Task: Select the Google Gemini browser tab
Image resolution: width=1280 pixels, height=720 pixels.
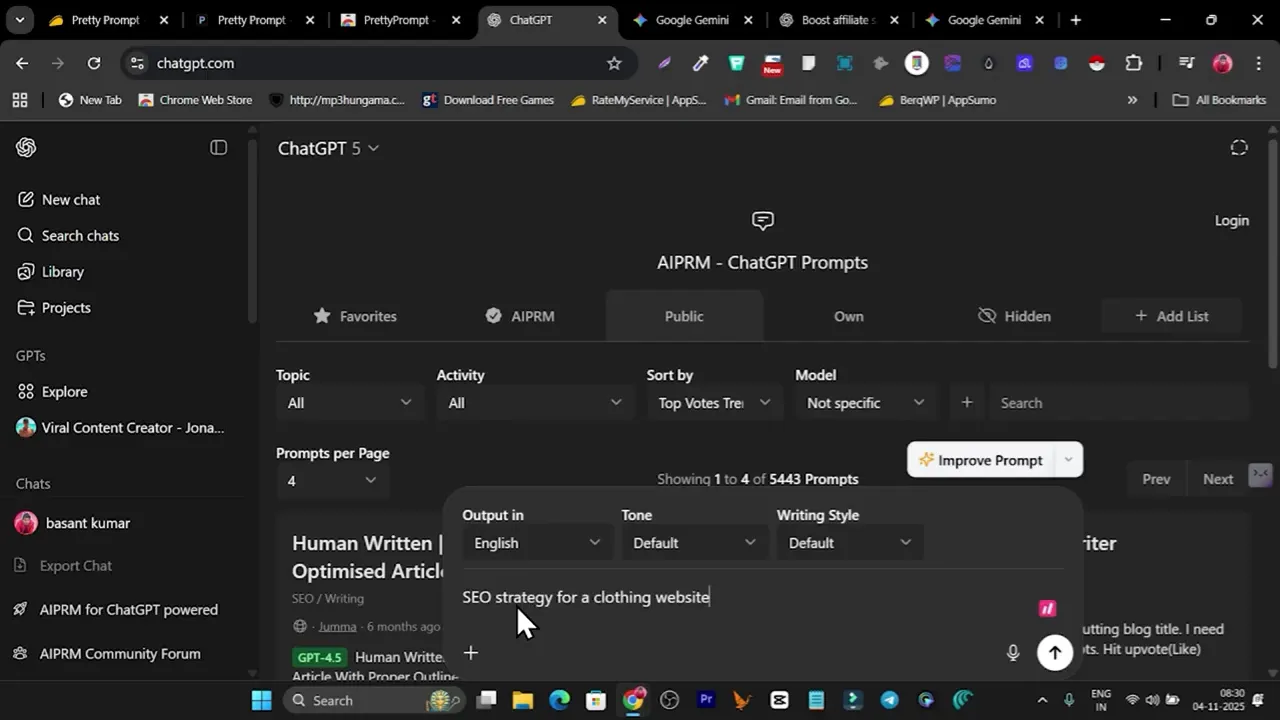Action: pyautogui.click(x=690, y=19)
